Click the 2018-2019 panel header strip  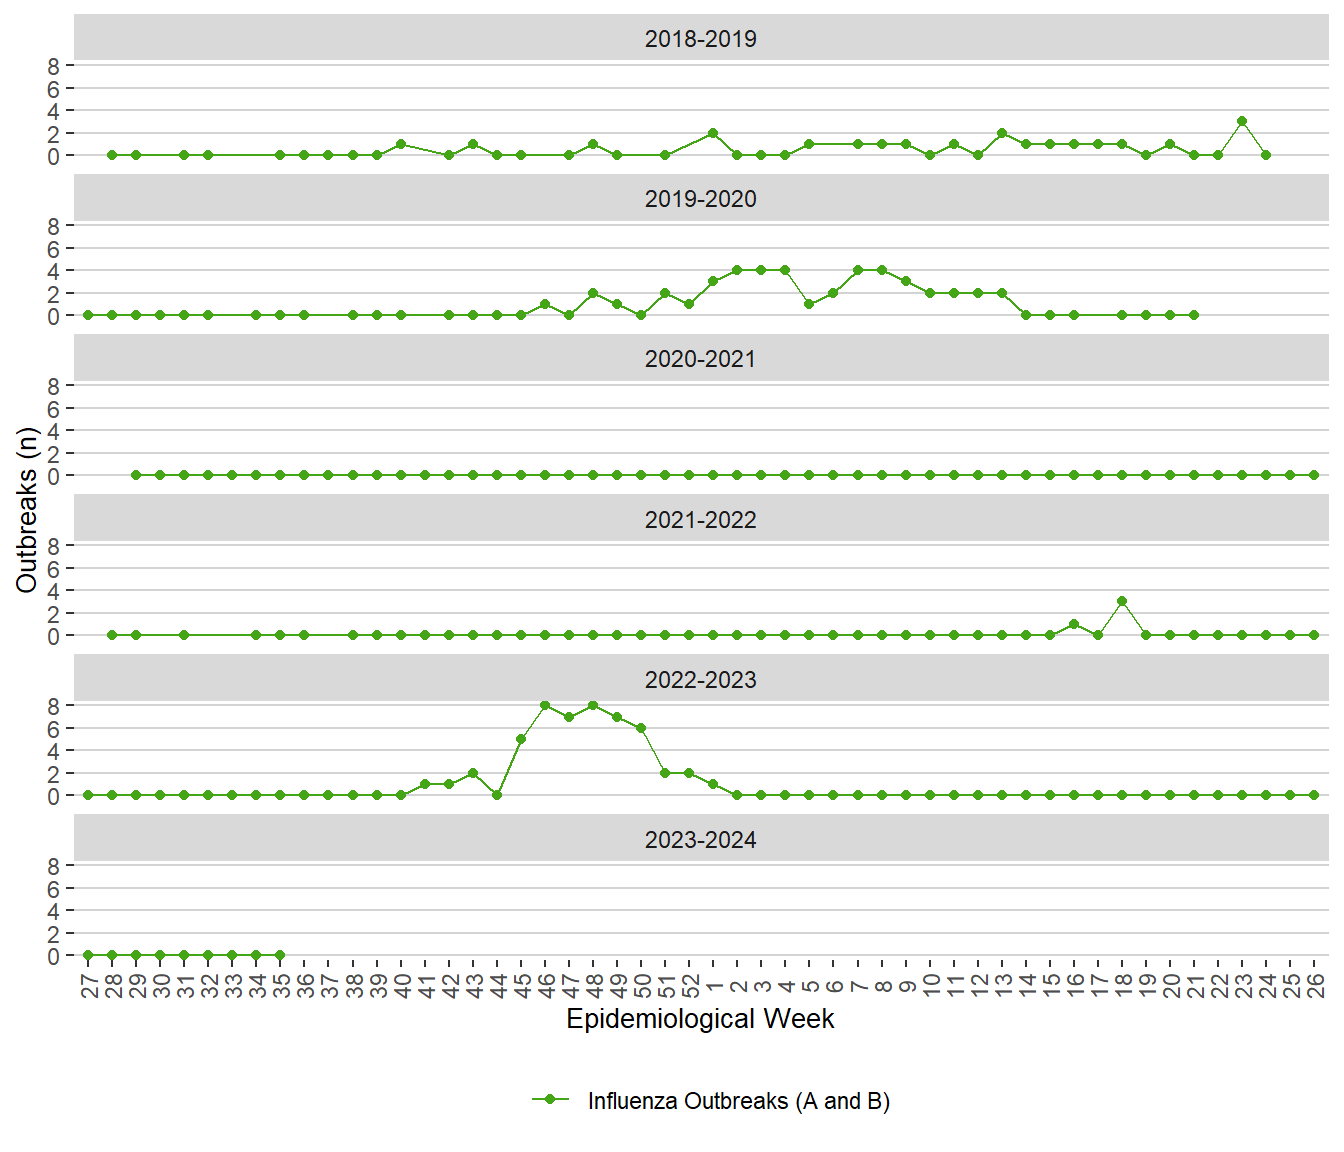click(700, 39)
